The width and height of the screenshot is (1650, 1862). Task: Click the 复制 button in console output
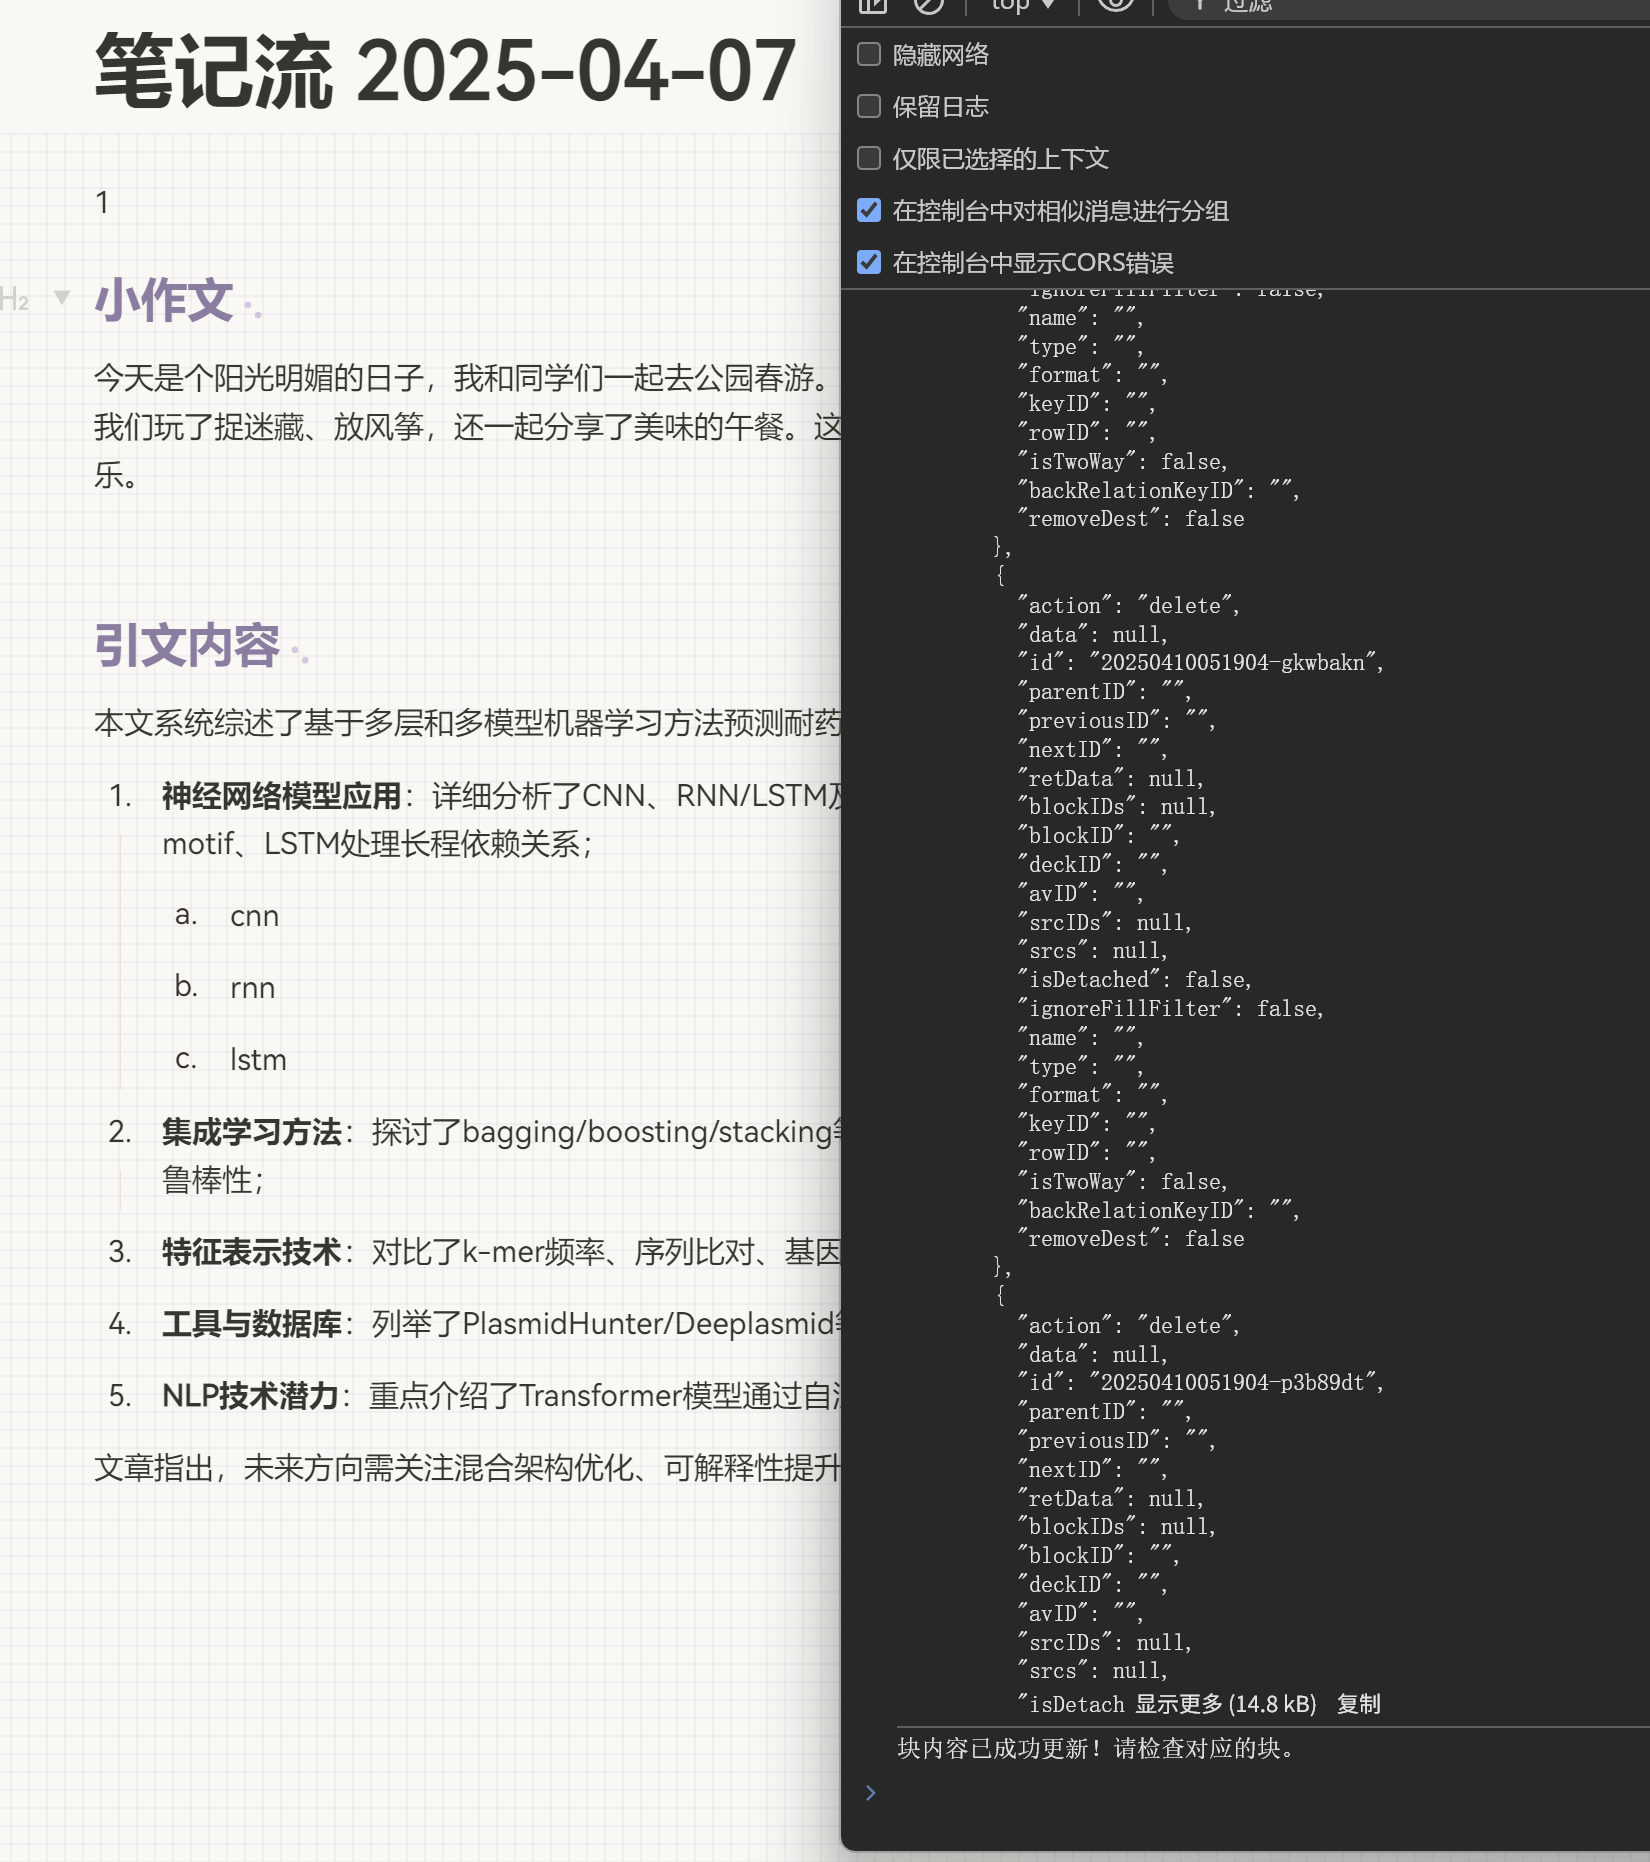1358,1704
